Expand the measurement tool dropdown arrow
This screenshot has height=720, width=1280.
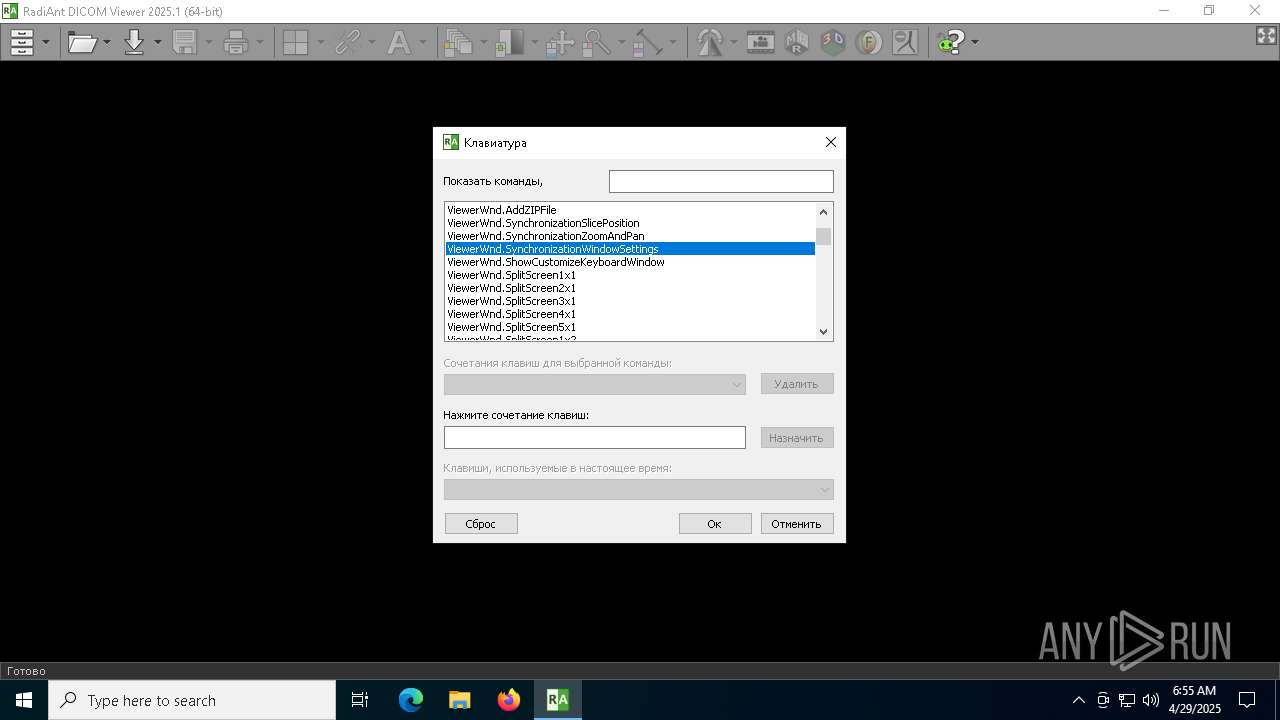click(672, 42)
